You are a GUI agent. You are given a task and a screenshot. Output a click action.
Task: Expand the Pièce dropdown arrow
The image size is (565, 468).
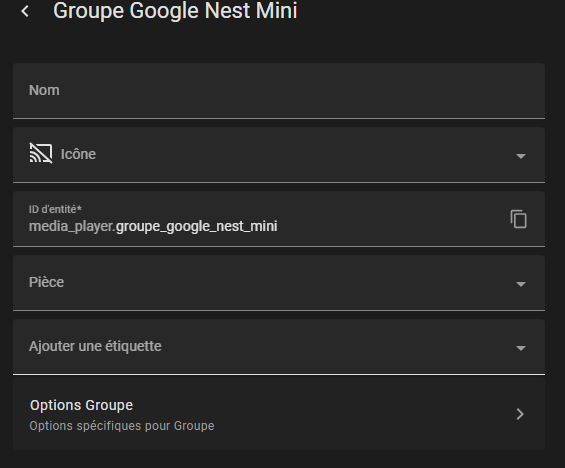coord(521,284)
